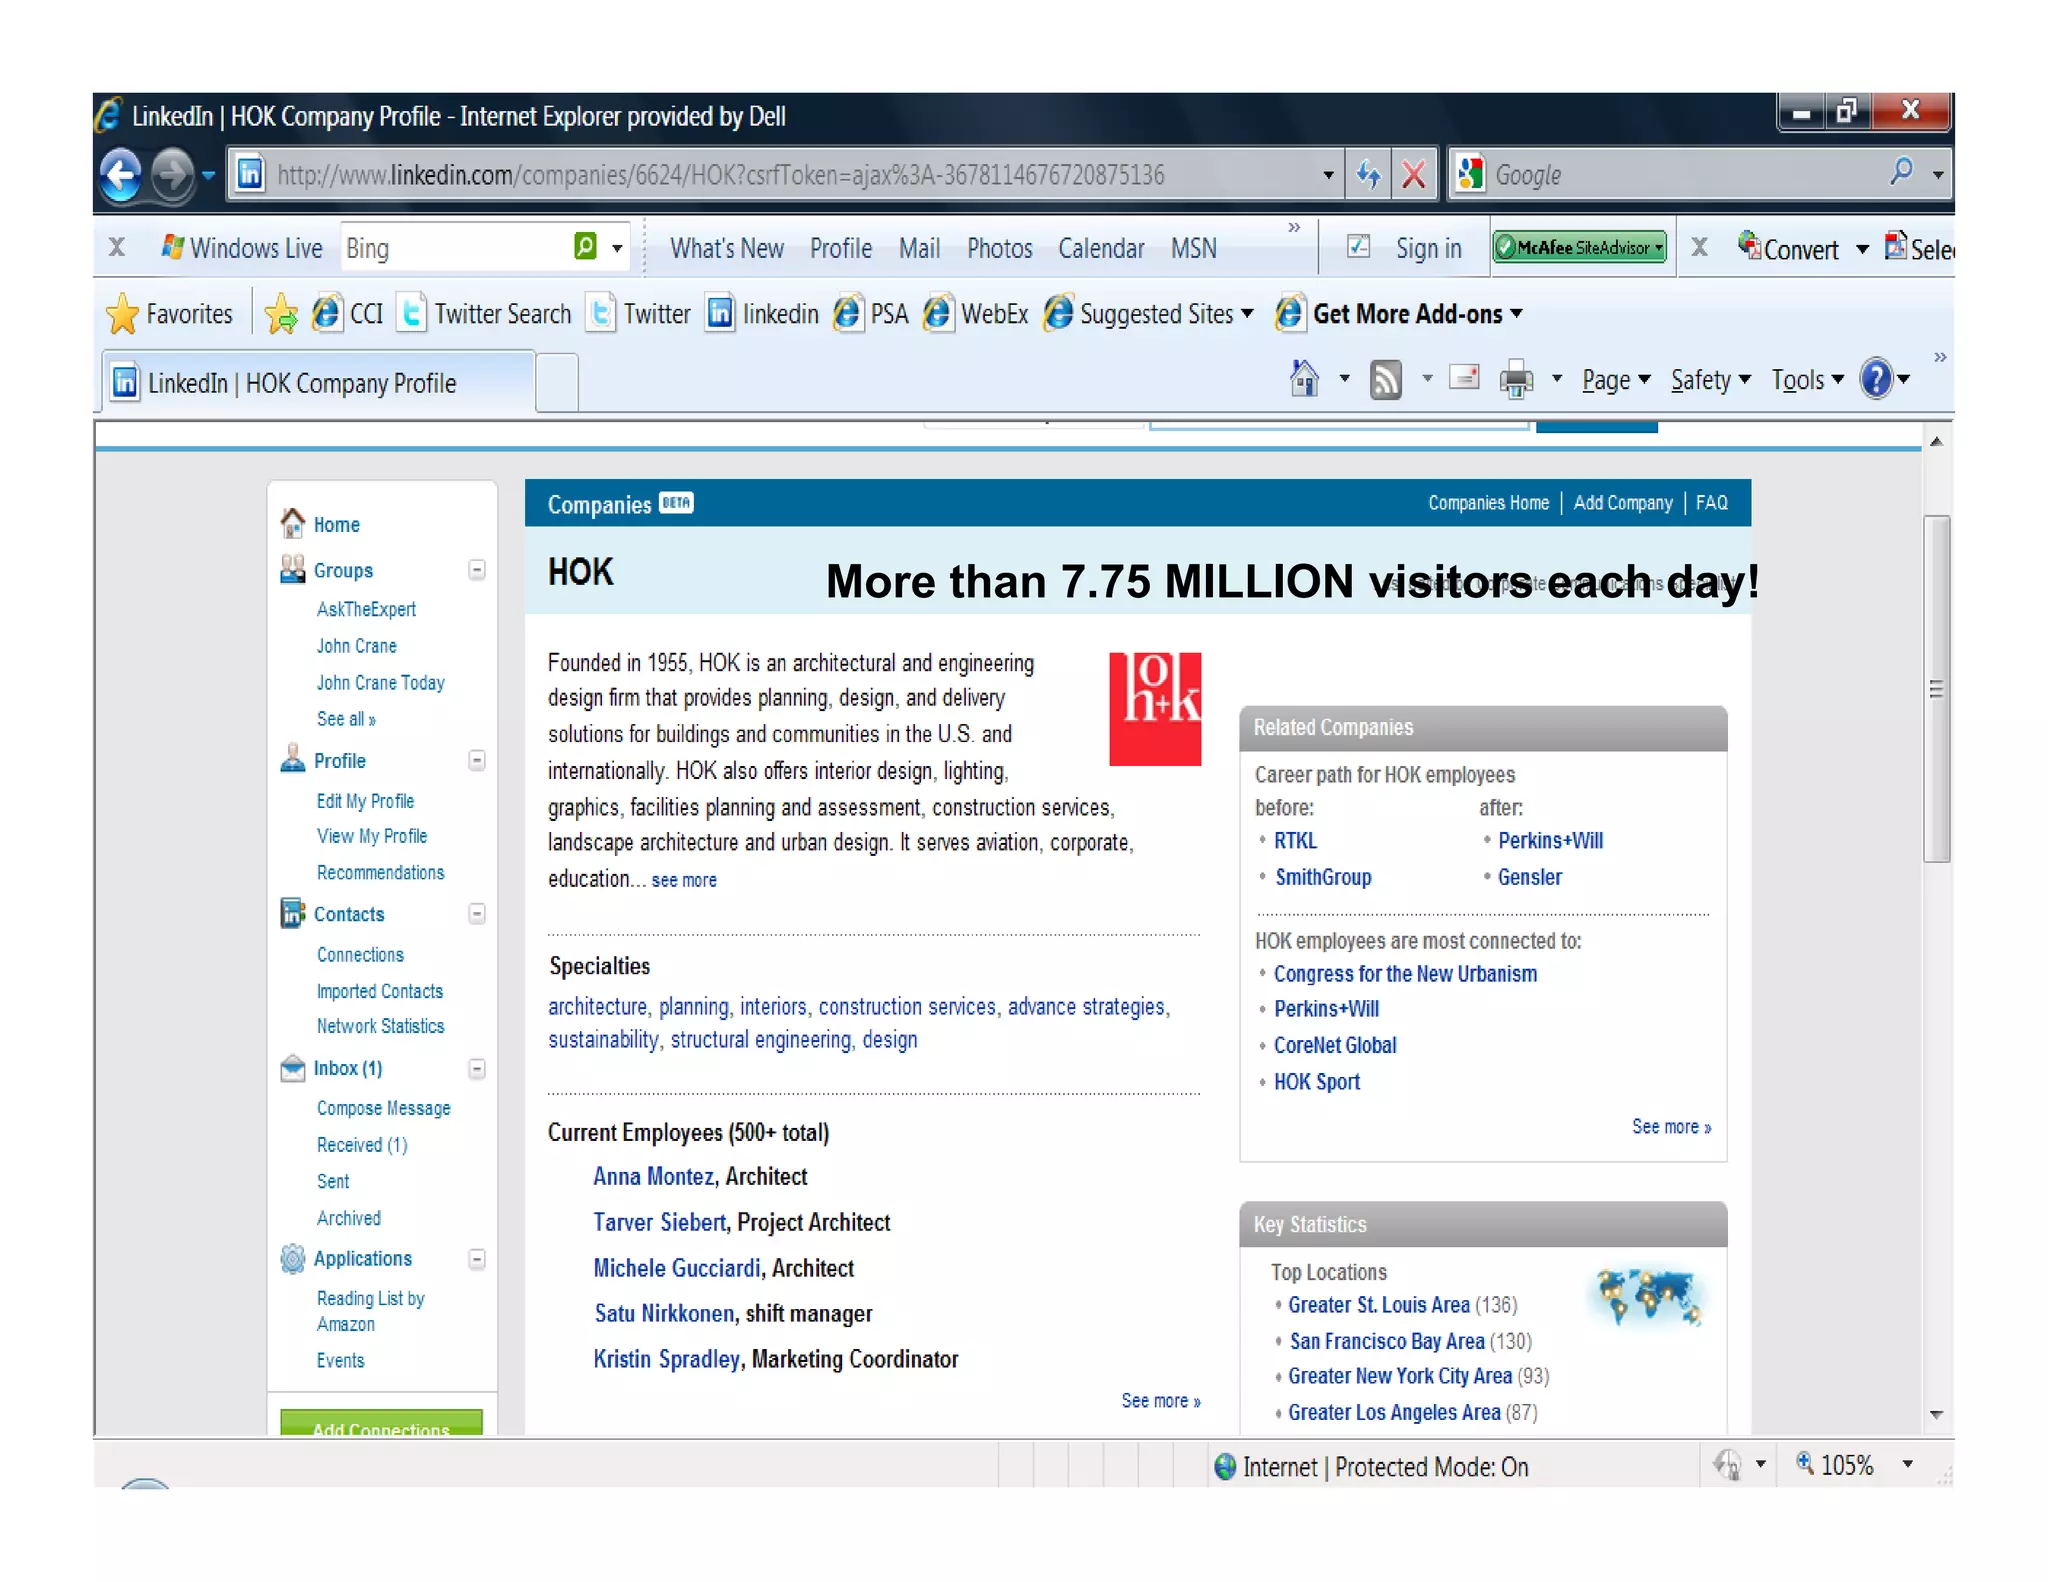Click the Home icon in LinkedIn sidebar

tap(292, 523)
